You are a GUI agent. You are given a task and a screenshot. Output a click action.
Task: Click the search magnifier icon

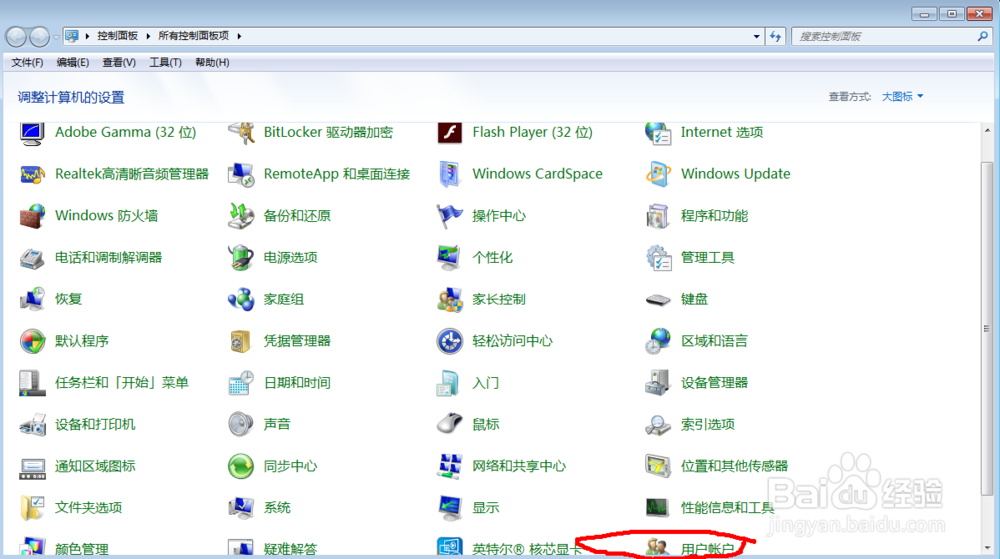coord(983,36)
